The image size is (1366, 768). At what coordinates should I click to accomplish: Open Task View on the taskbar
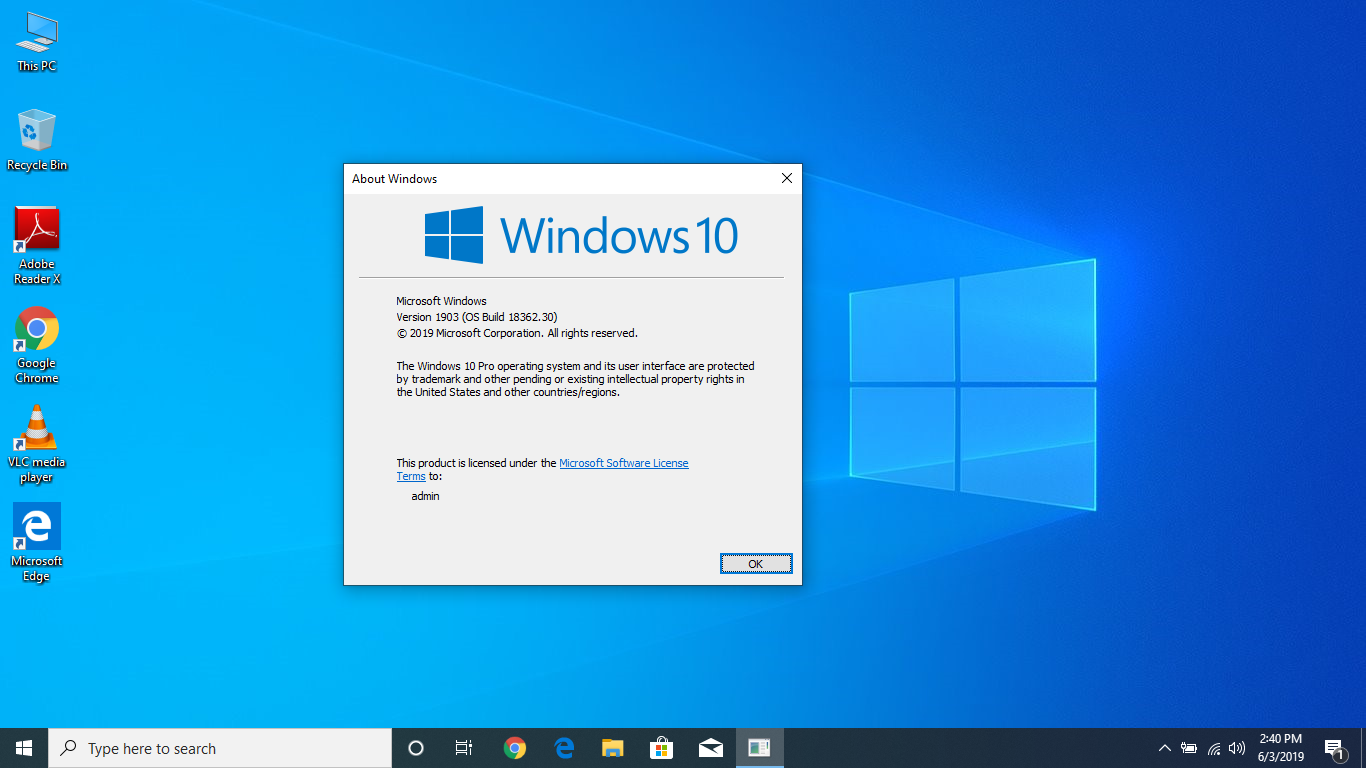pos(464,748)
